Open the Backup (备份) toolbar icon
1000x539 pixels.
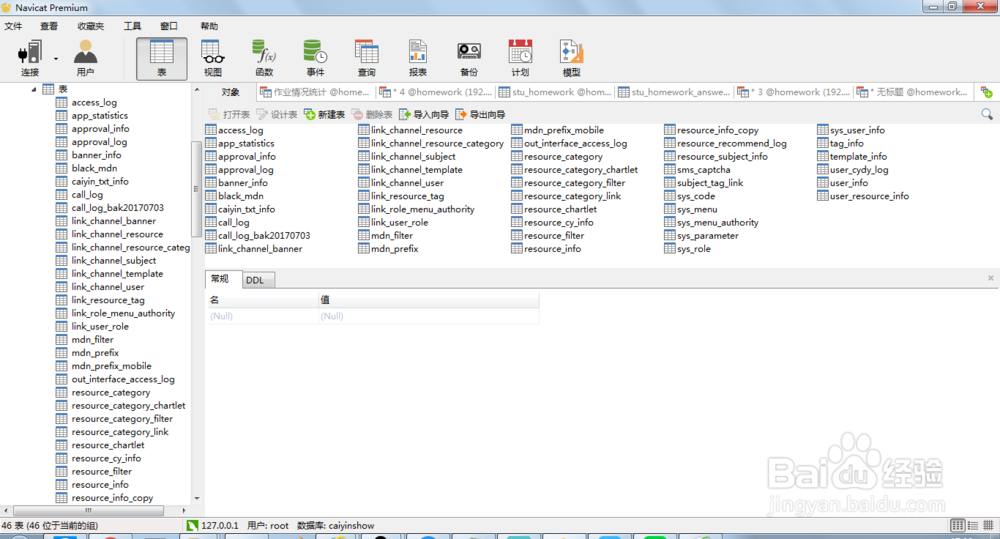click(469, 58)
